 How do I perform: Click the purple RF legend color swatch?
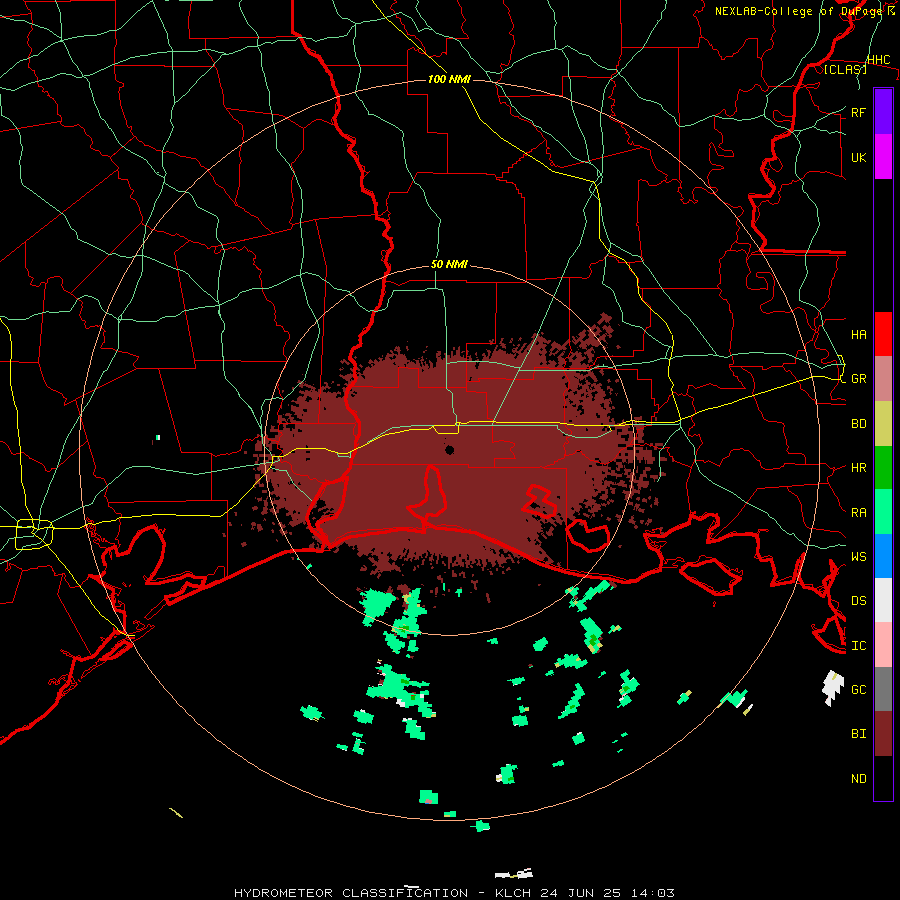883,112
